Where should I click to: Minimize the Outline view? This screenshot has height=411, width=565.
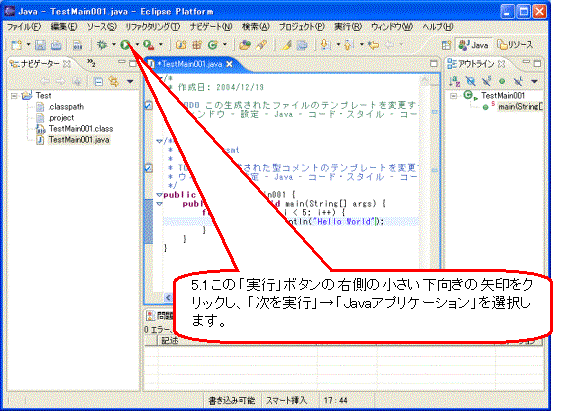coord(526,63)
